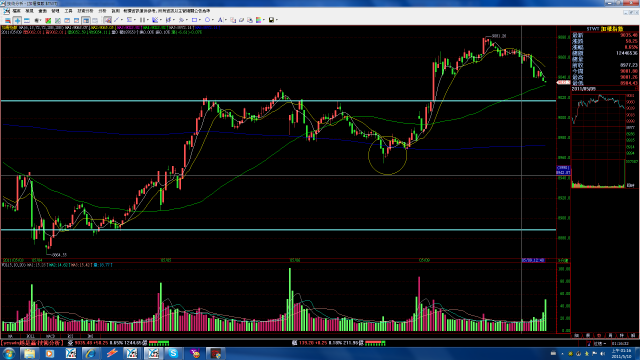The image size is (640, 360).
Task: Select the parallel vertical lines tool
Action: (142, 20)
